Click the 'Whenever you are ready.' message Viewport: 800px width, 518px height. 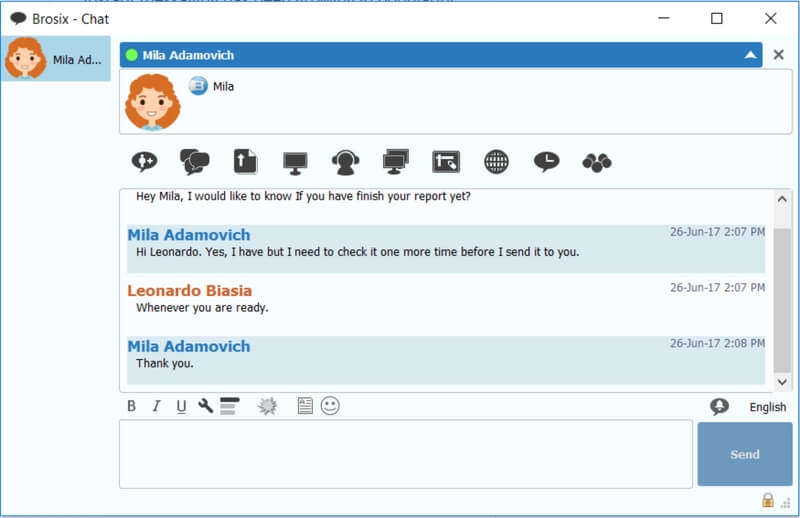[202, 308]
